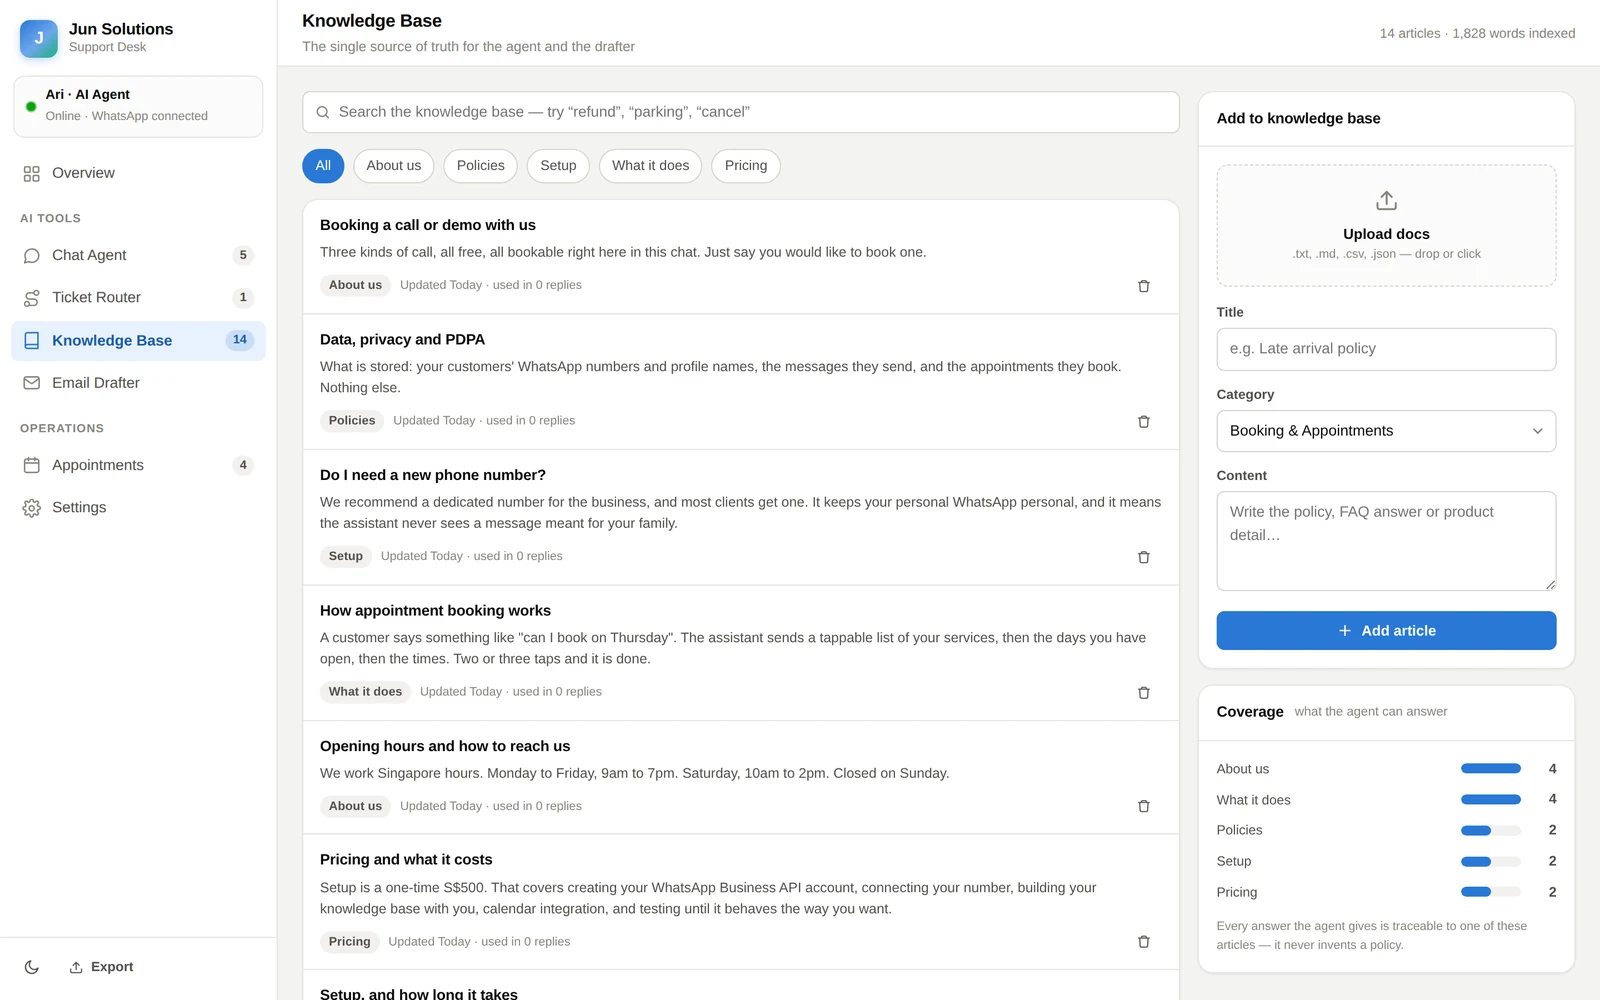
Task: Delete the Data, privacy and PDPA article
Action: point(1143,422)
